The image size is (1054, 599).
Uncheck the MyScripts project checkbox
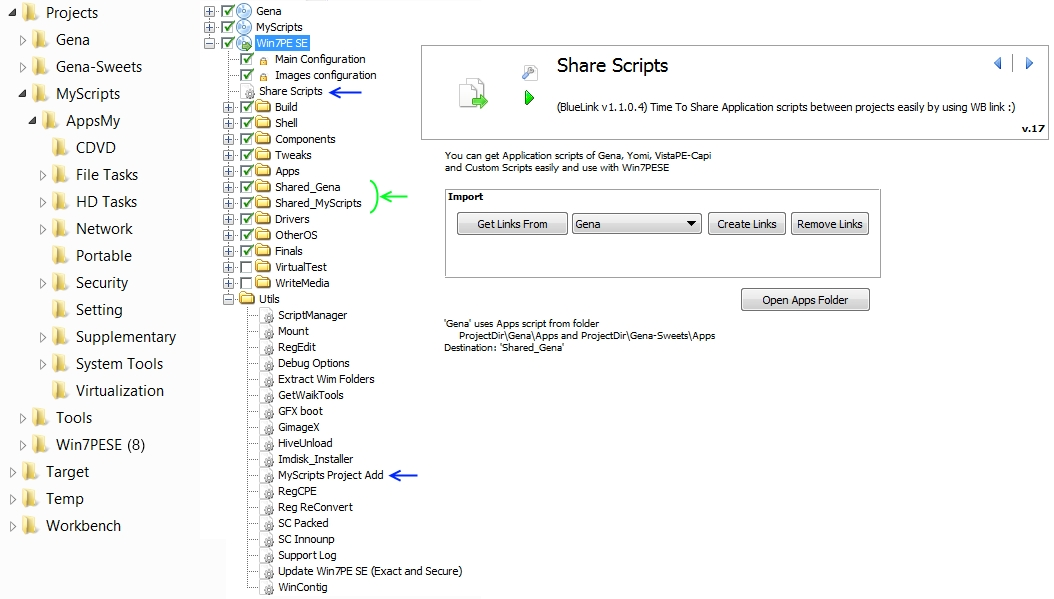[227, 27]
